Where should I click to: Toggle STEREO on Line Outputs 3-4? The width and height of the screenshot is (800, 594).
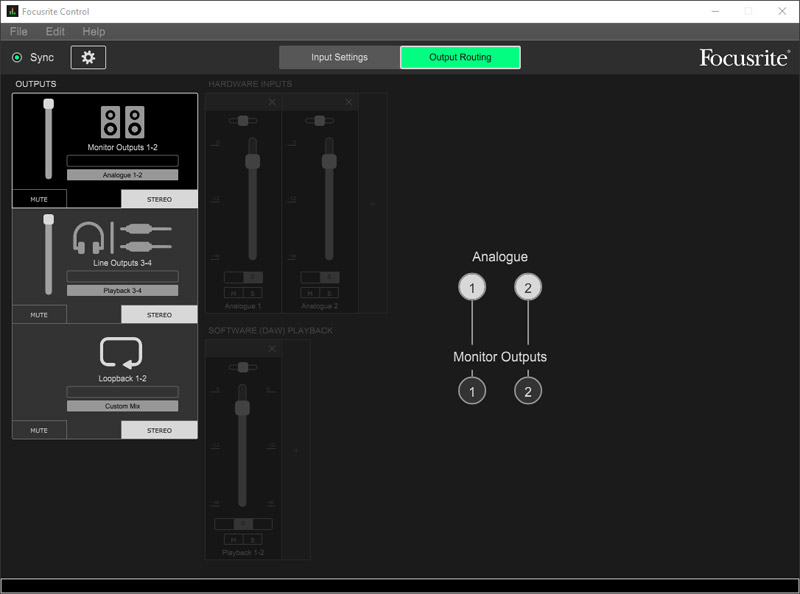coord(159,315)
